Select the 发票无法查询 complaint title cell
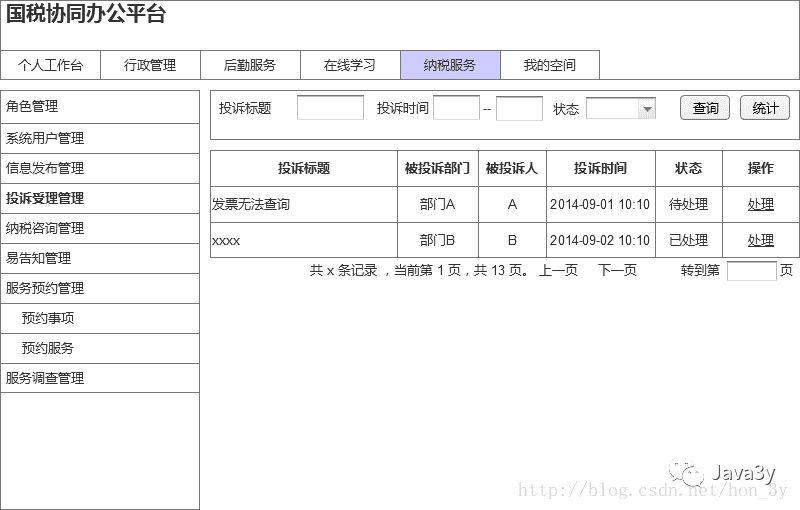Image resolution: width=800 pixels, height=510 pixels. pyautogui.click(x=304, y=205)
